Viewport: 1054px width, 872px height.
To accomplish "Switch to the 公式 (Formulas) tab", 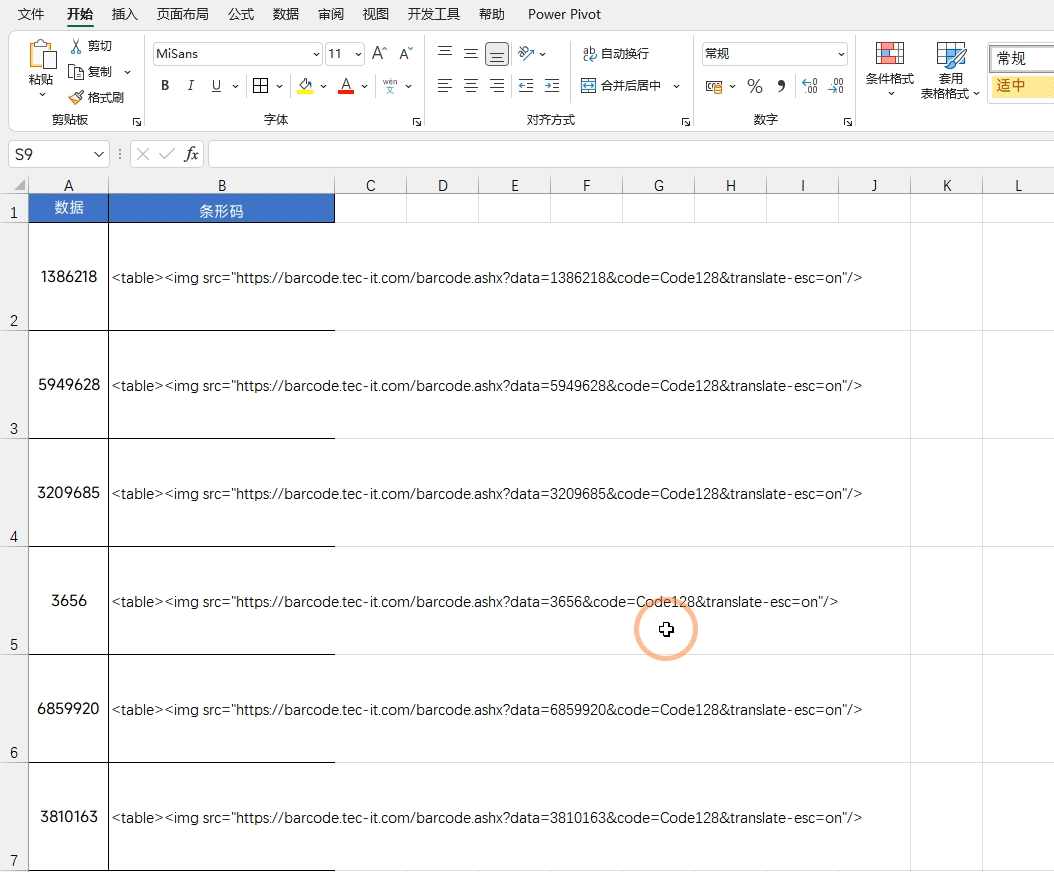I will pyautogui.click(x=241, y=14).
